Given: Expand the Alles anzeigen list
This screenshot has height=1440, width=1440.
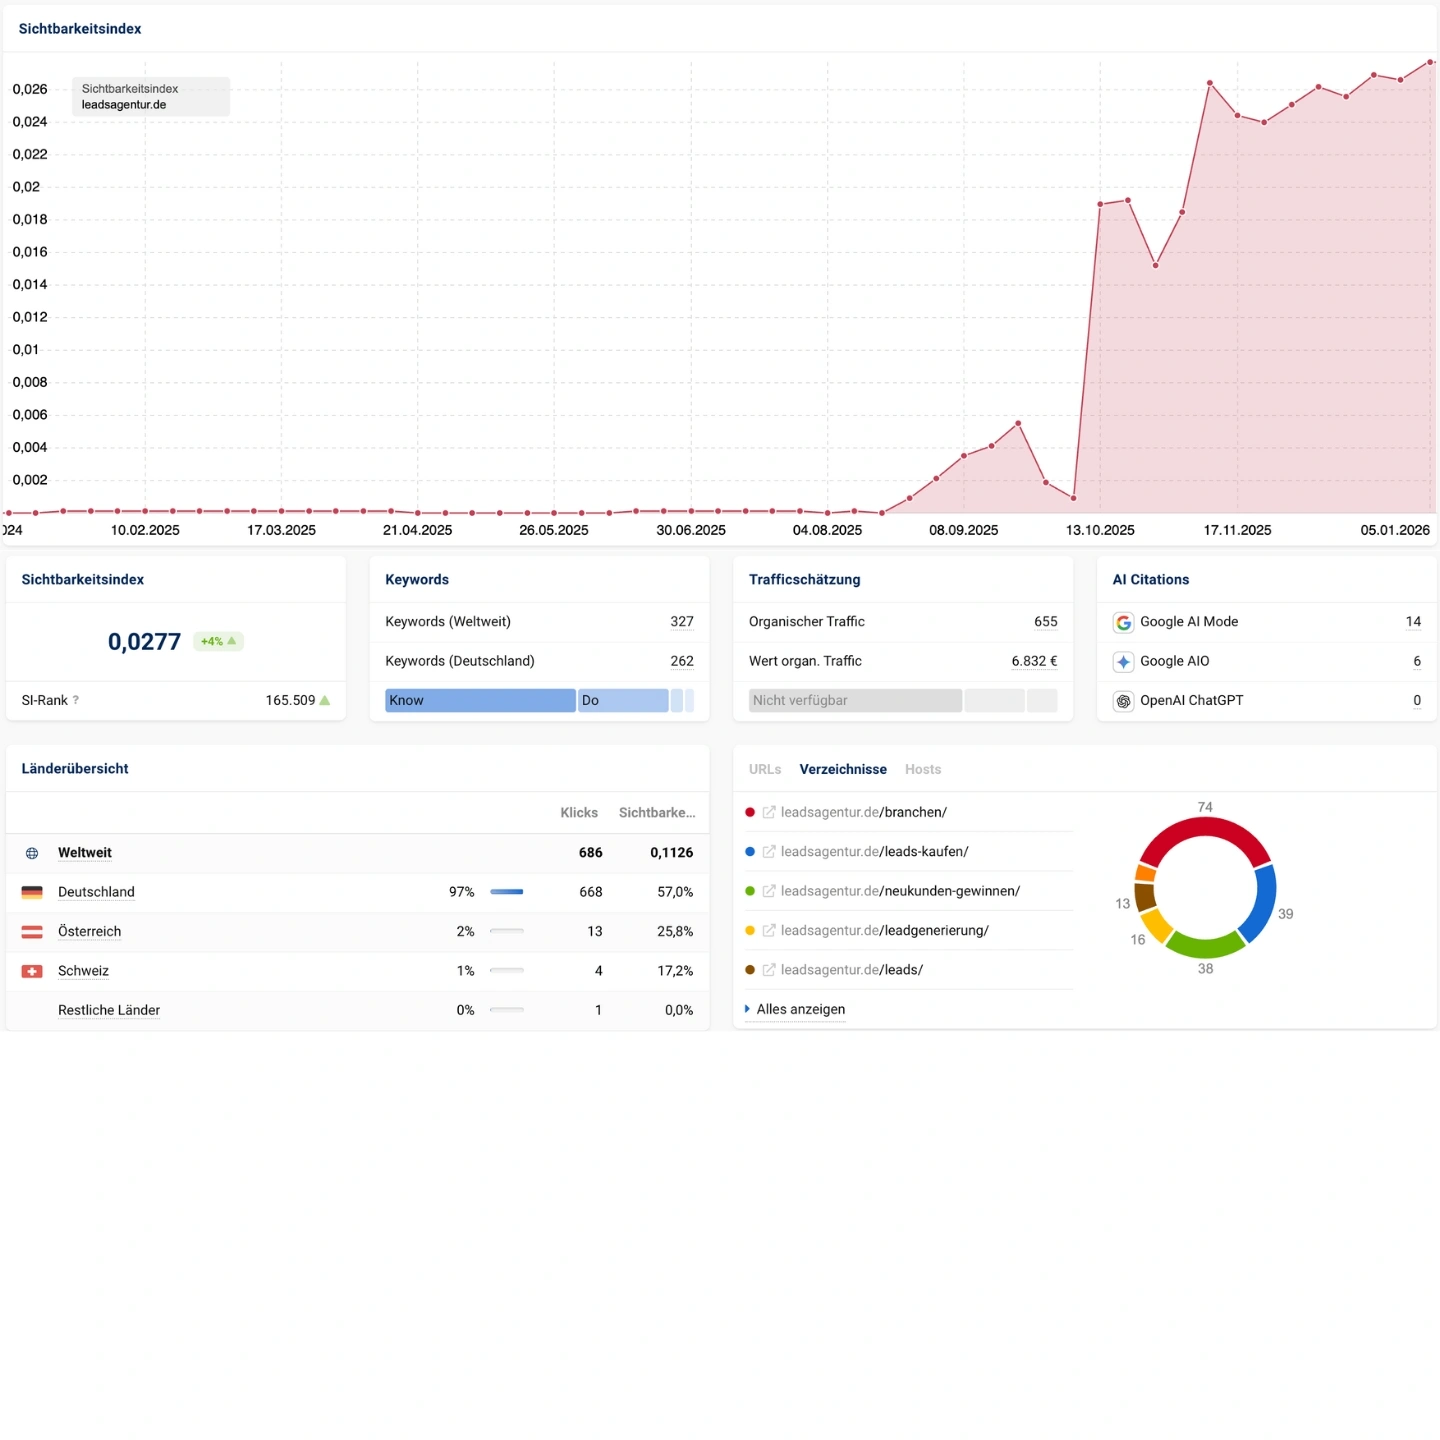Looking at the screenshot, I should [799, 1009].
